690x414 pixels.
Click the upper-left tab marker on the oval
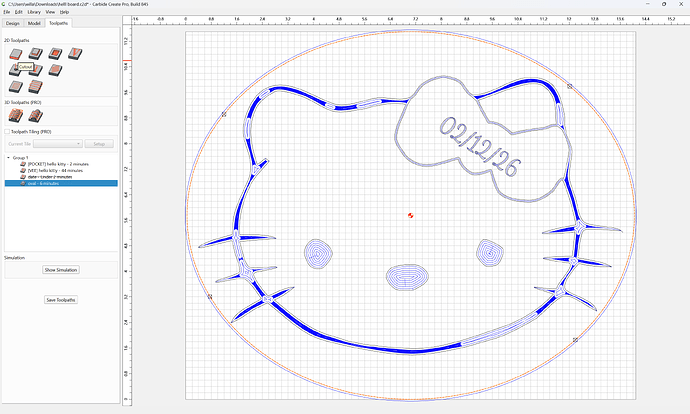tap(224, 114)
